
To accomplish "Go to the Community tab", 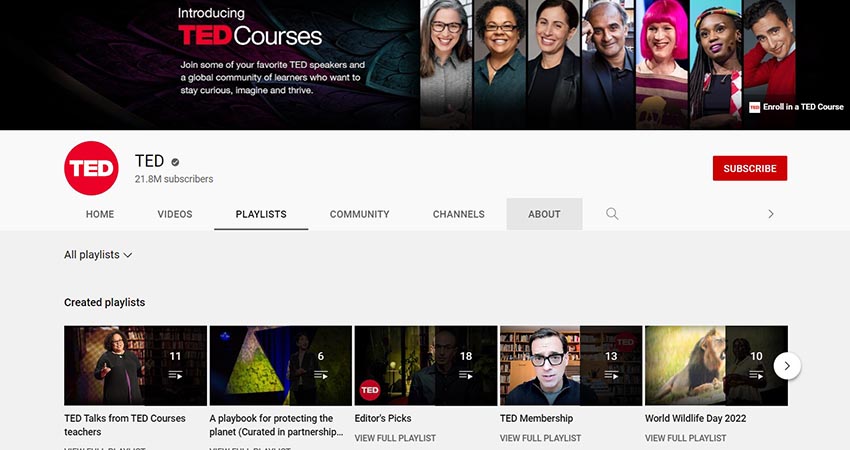I will pyautogui.click(x=359, y=214).
